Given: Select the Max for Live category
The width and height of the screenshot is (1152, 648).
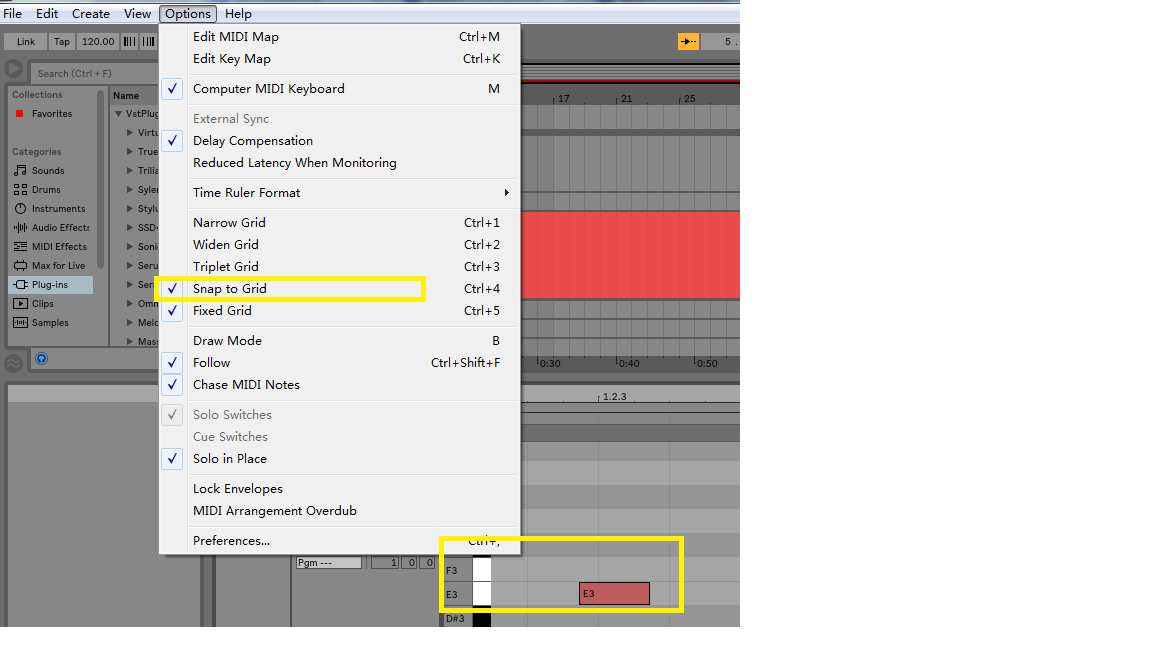Looking at the screenshot, I should point(58,266).
